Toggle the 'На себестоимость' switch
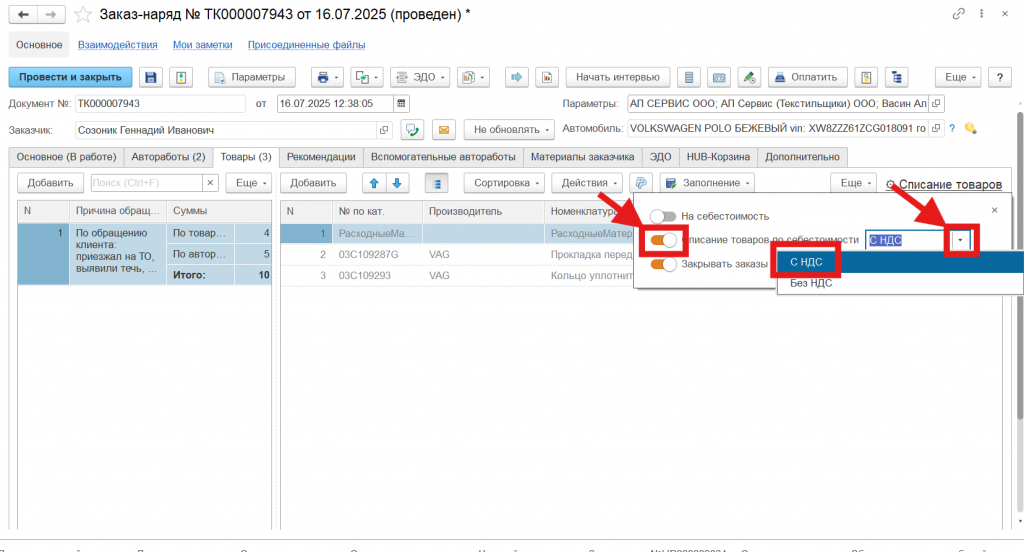The image size is (1024, 552). tap(663, 216)
